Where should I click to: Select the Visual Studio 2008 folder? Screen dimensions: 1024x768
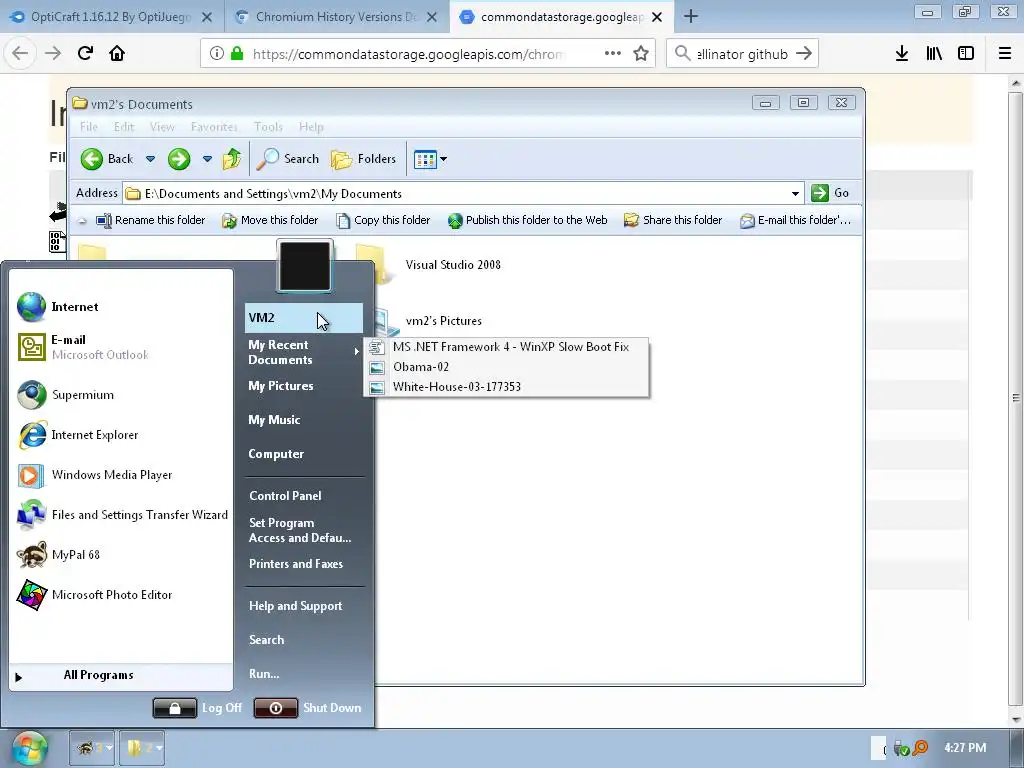click(453, 264)
